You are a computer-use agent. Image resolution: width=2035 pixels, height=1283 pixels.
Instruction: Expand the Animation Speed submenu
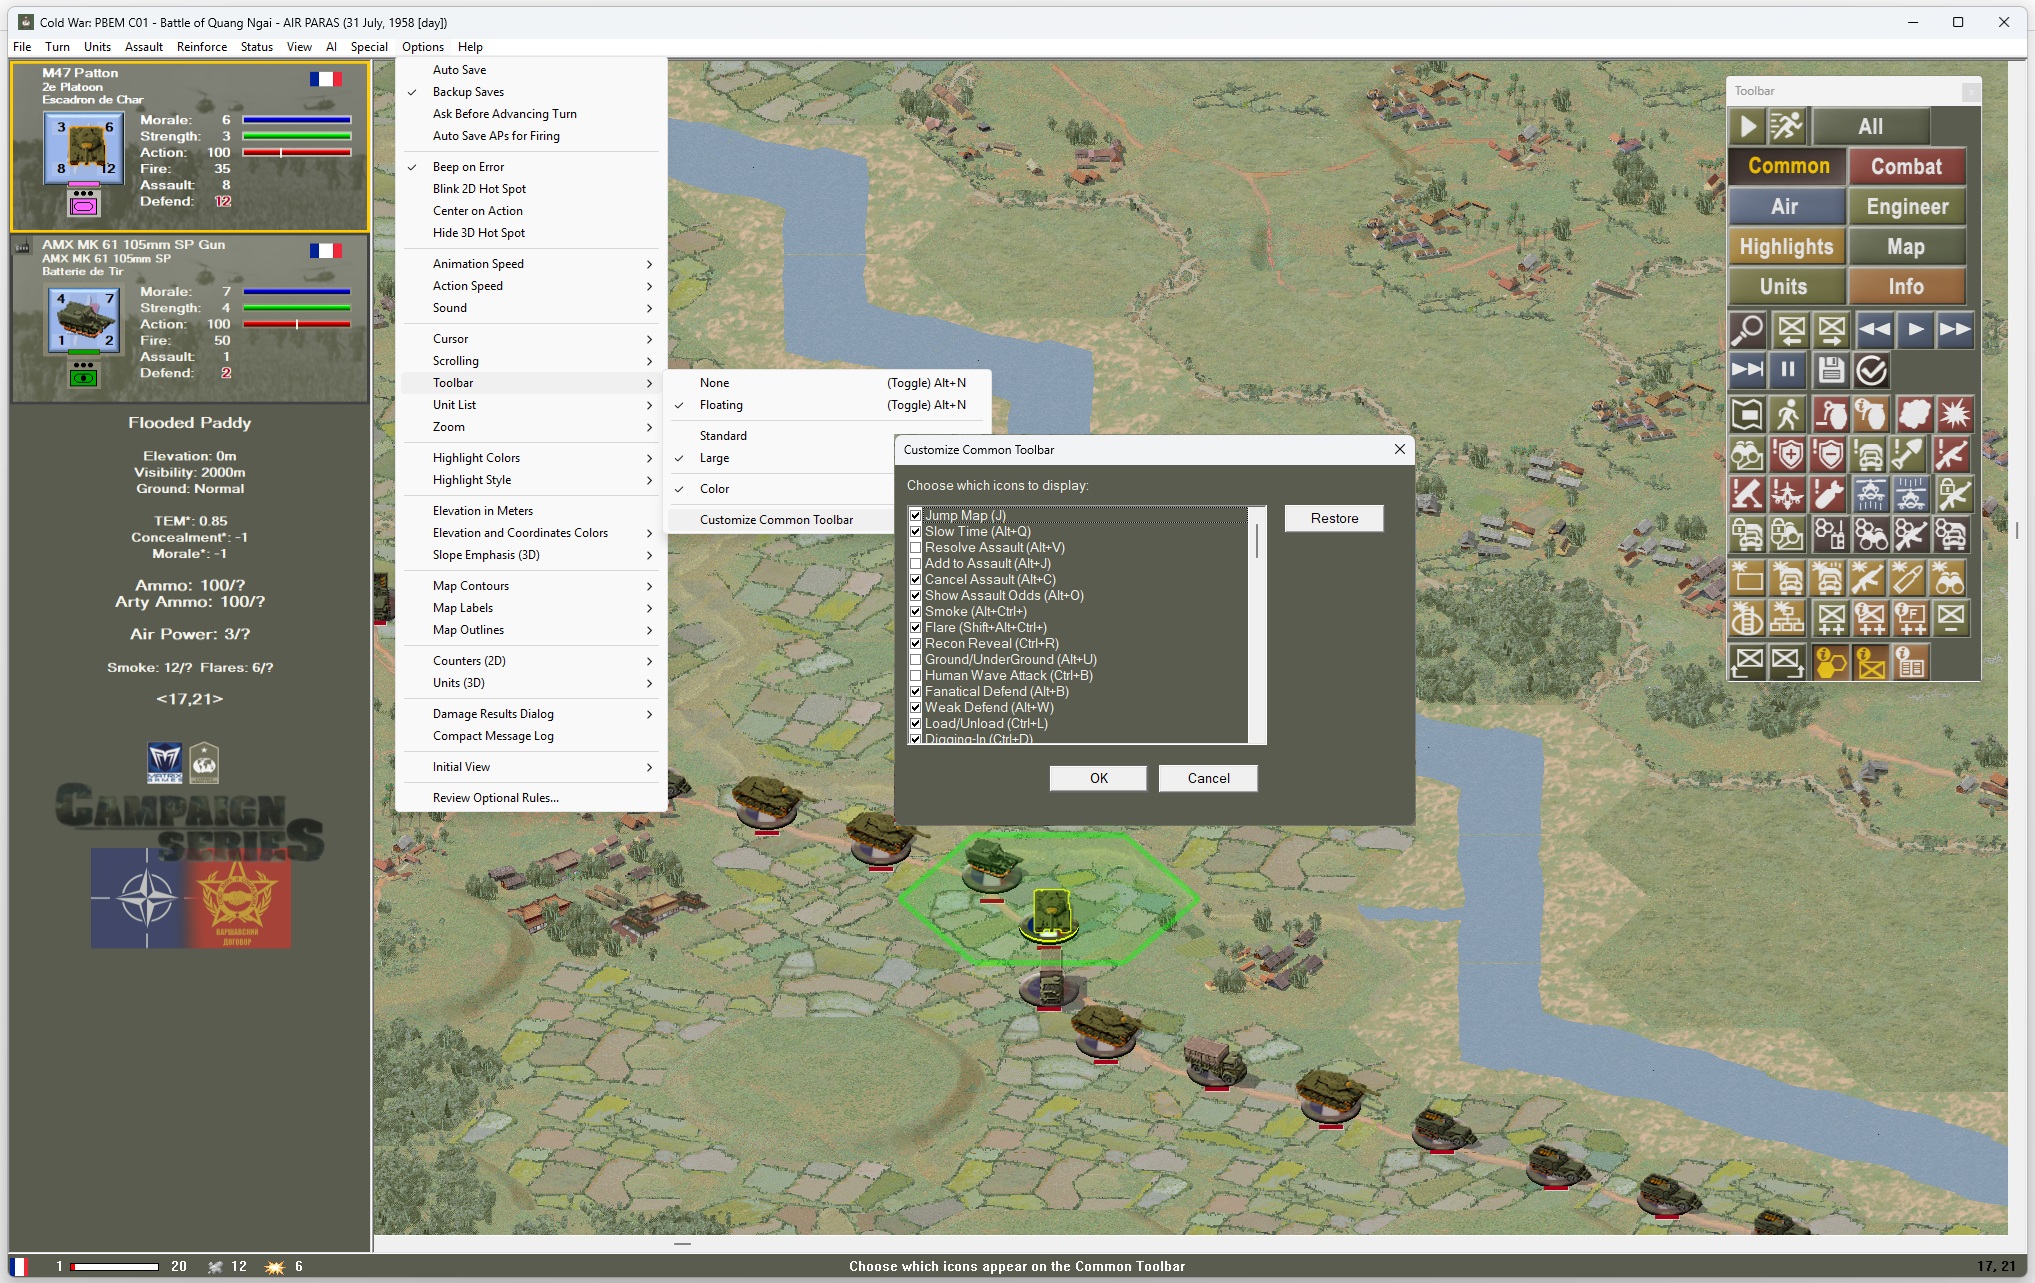(531, 264)
